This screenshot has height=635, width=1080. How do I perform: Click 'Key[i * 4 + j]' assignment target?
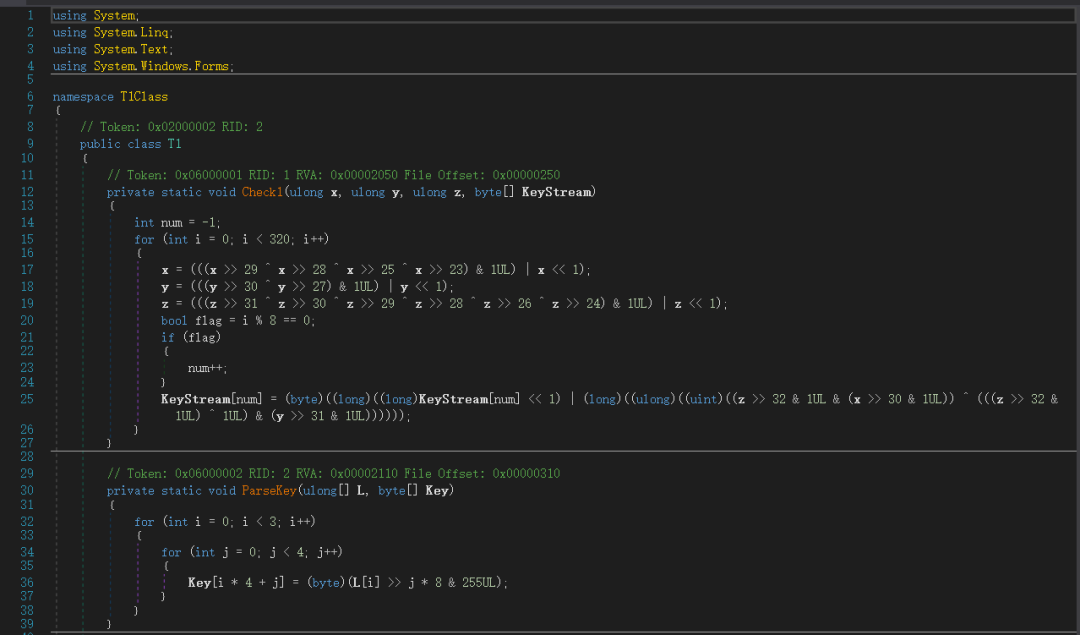point(236,583)
